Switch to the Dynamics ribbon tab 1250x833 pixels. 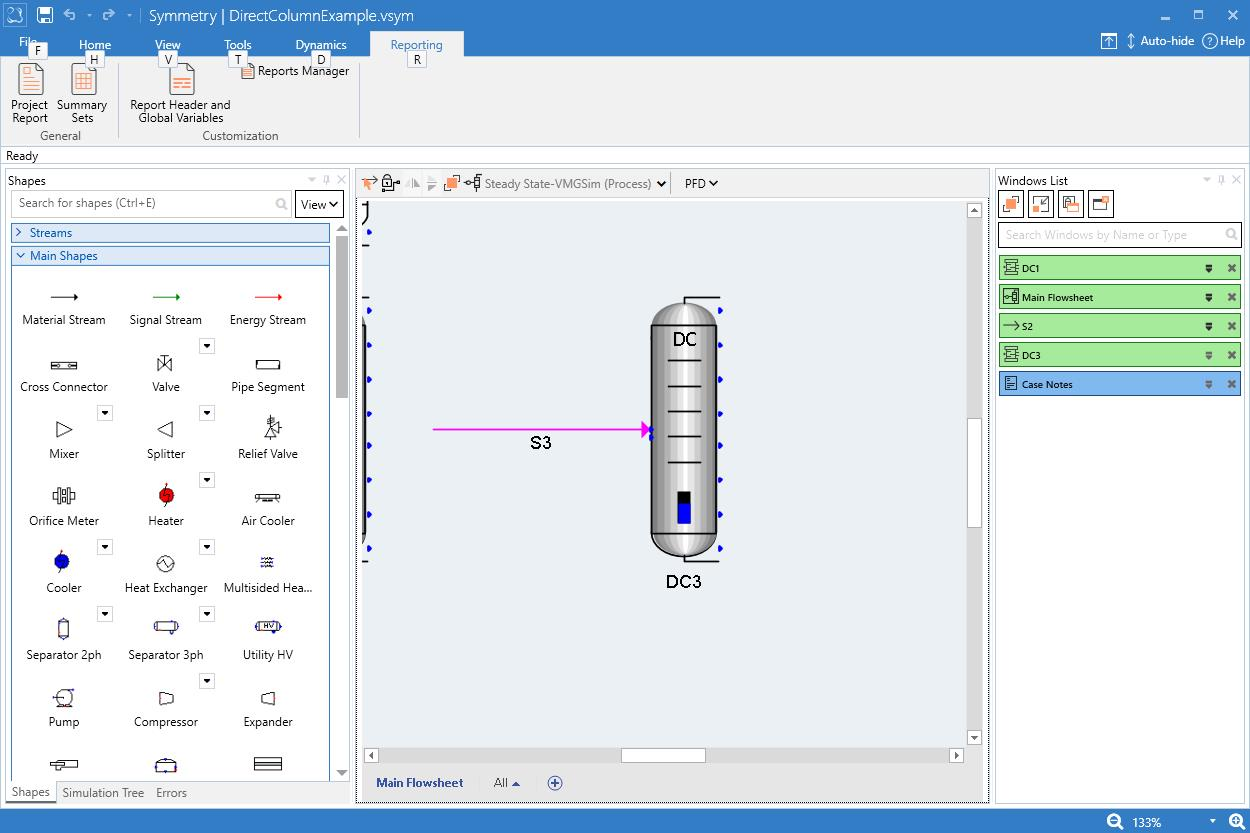click(320, 45)
